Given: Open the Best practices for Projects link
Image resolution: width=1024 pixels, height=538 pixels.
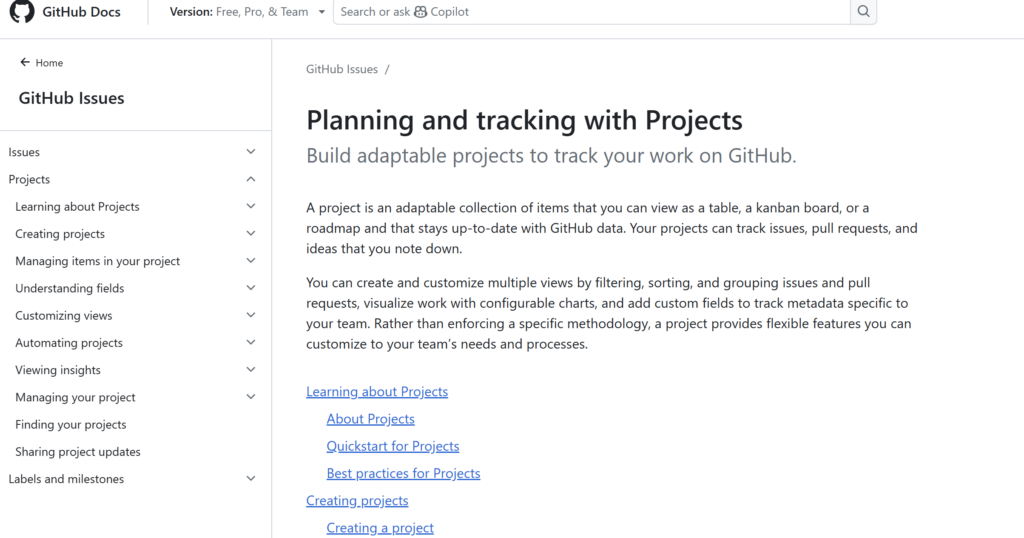Looking at the screenshot, I should pyautogui.click(x=403, y=473).
